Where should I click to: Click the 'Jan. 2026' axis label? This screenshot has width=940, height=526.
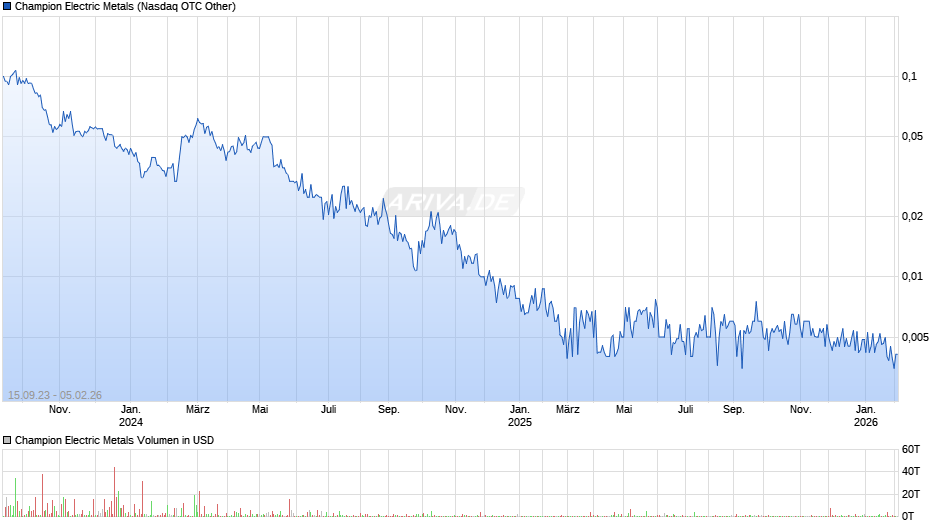click(x=866, y=416)
